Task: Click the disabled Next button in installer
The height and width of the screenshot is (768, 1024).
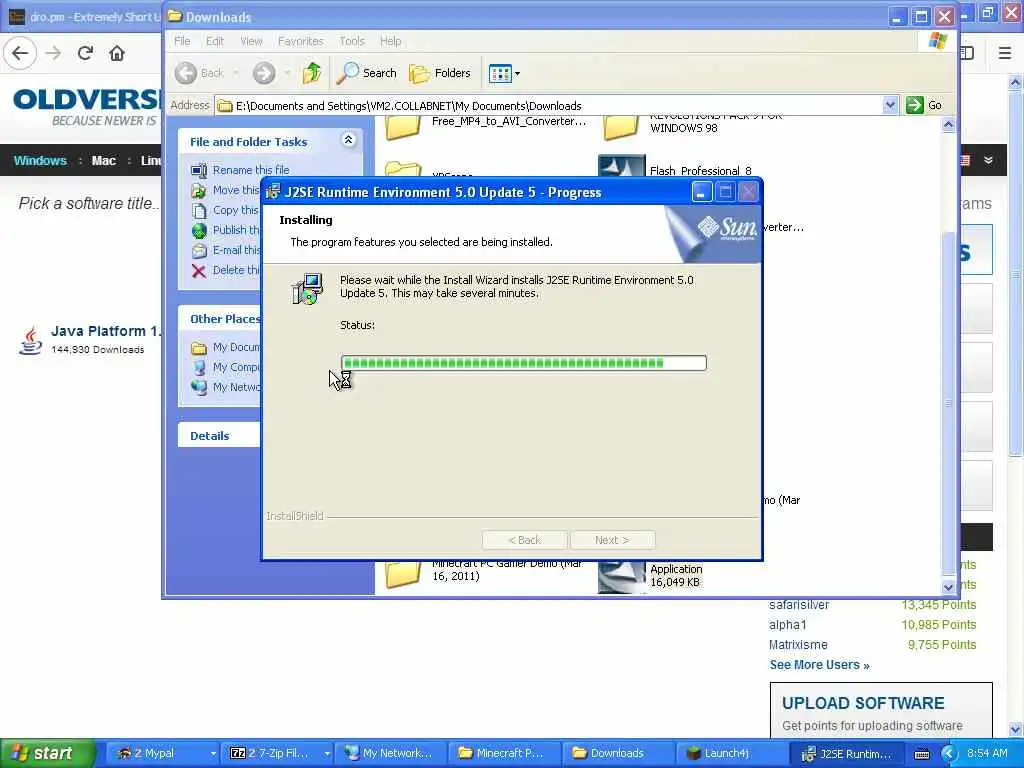Action: (x=612, y=540)
